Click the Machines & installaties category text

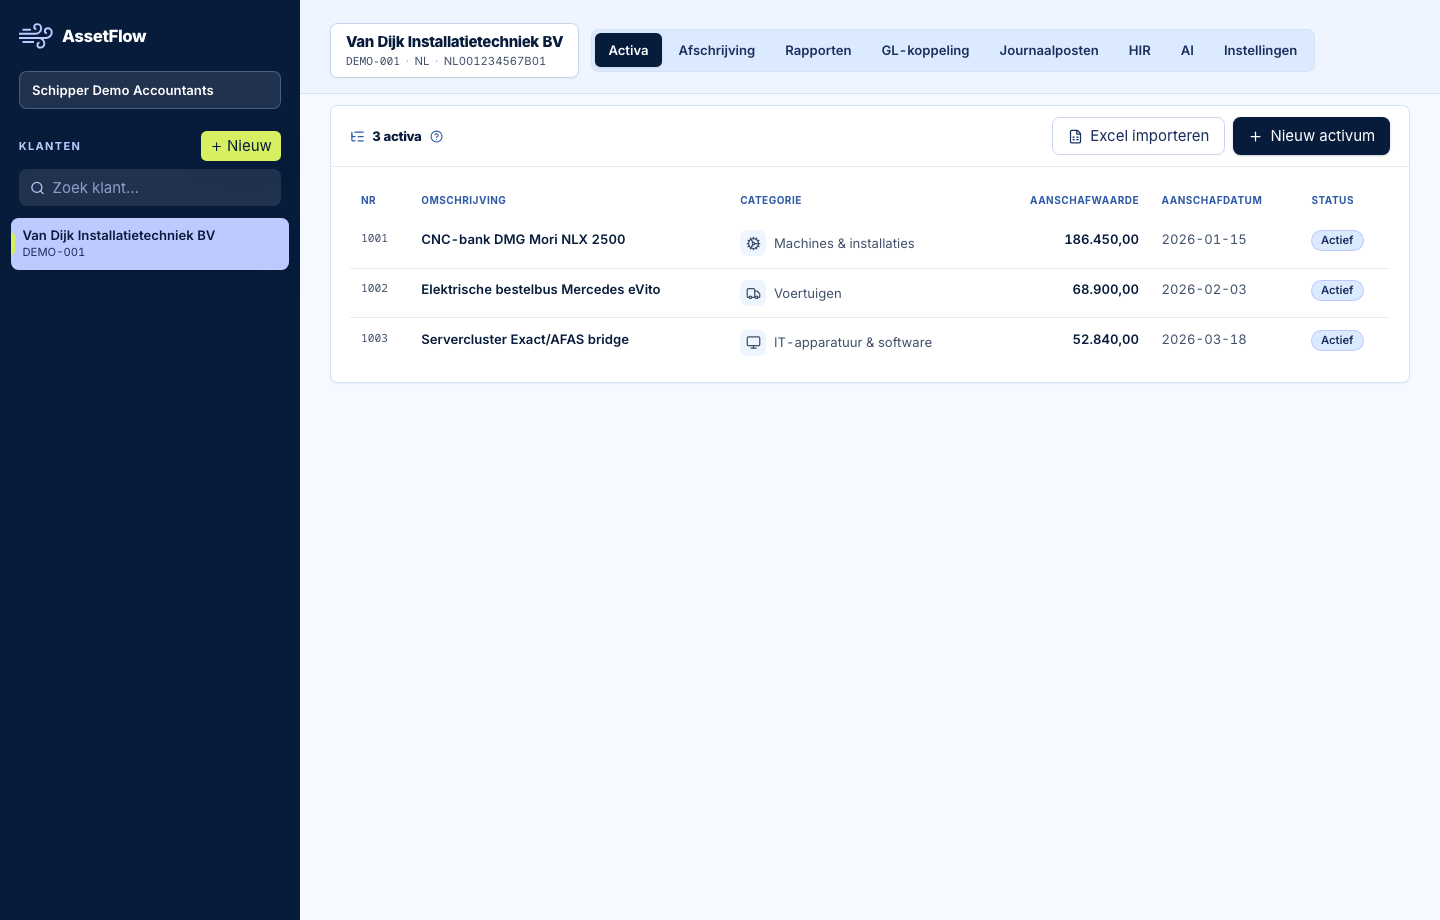[x=844, y=243]
